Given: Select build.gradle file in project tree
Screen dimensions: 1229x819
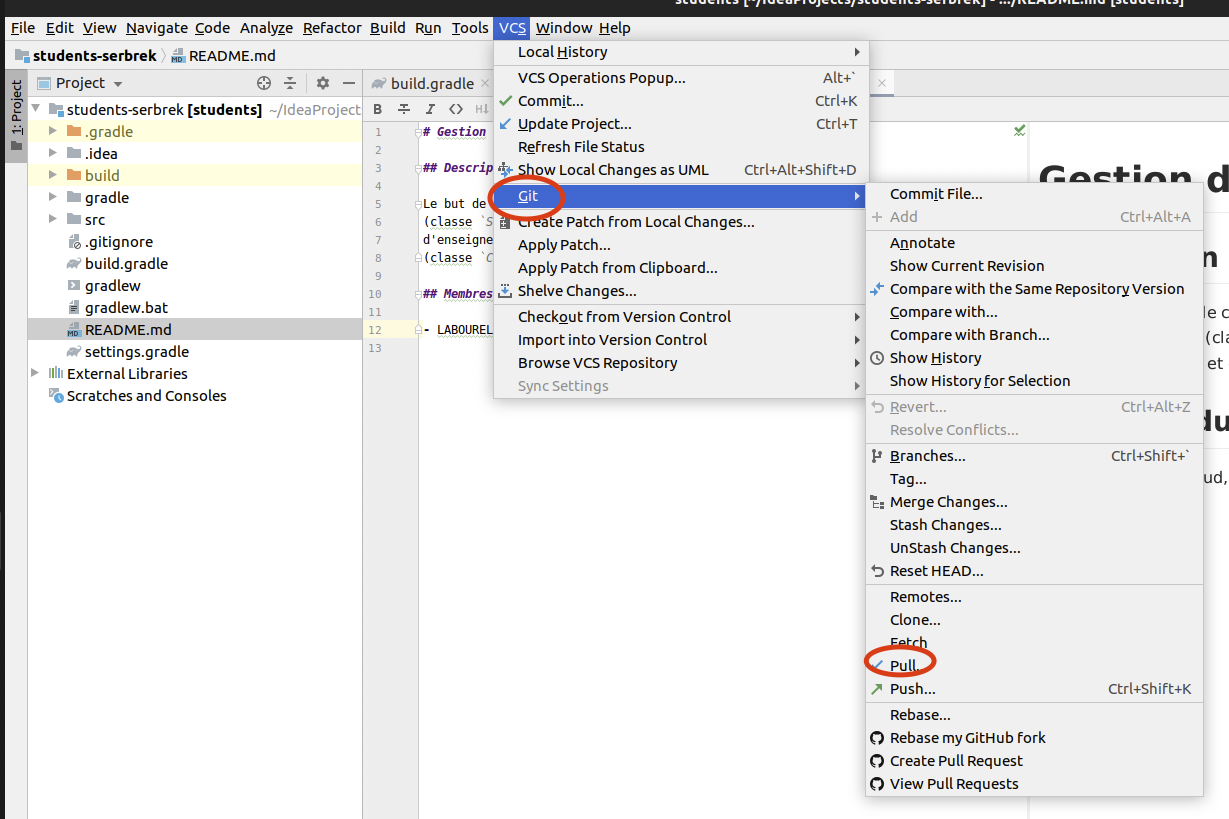Looking at the screenshot, I should coord(126,264).
